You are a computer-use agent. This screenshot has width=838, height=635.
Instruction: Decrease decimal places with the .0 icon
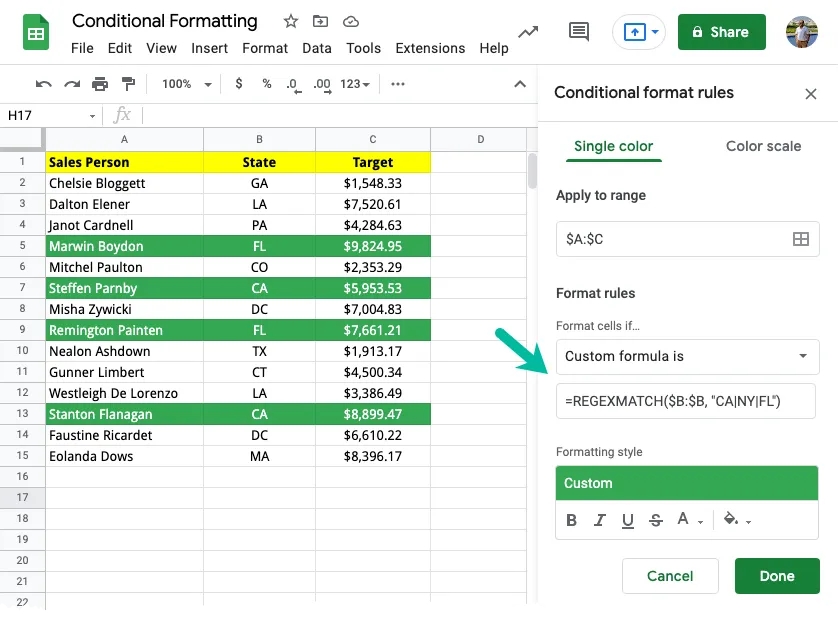point(291,84)
